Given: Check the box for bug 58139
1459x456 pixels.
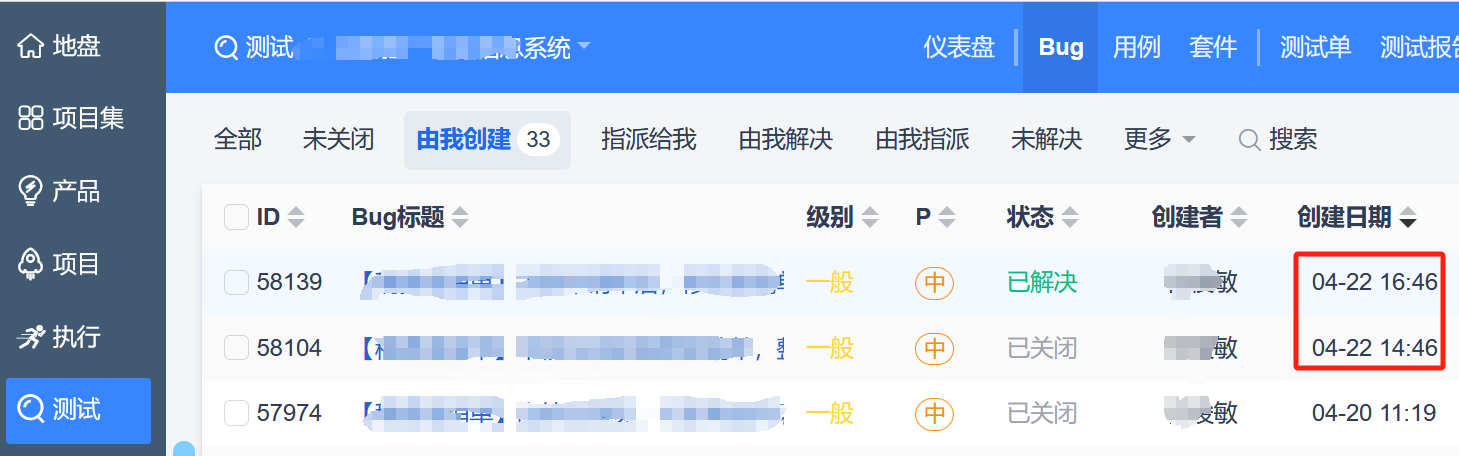Looking at the screenshot, I should pos(236,283).
